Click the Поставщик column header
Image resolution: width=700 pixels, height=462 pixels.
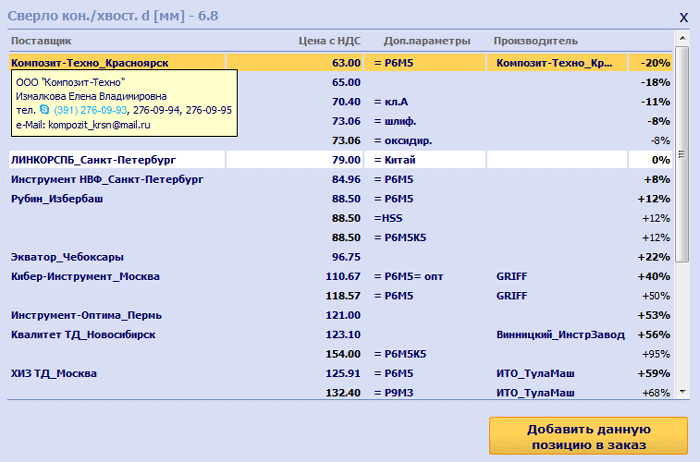click(41, 41)
